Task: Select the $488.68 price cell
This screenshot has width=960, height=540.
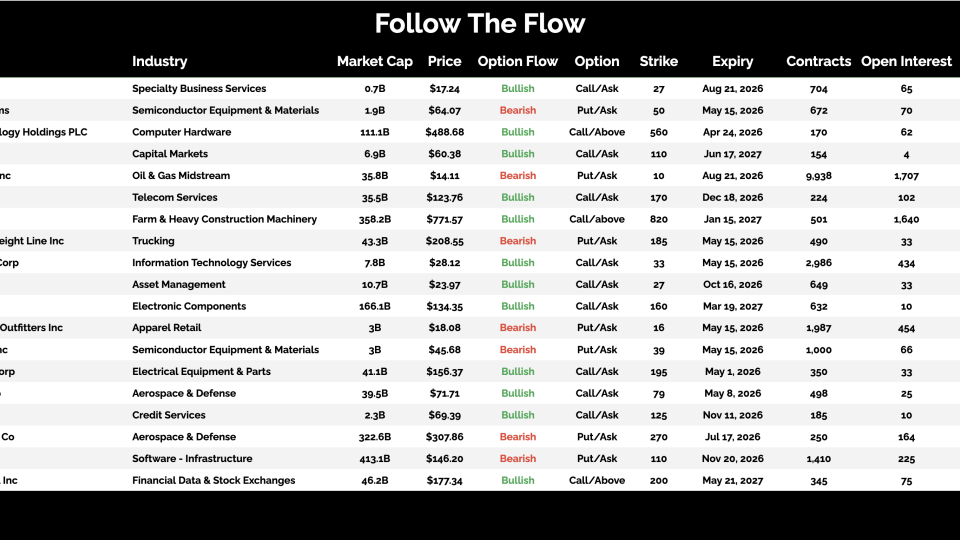Action: 445,132
